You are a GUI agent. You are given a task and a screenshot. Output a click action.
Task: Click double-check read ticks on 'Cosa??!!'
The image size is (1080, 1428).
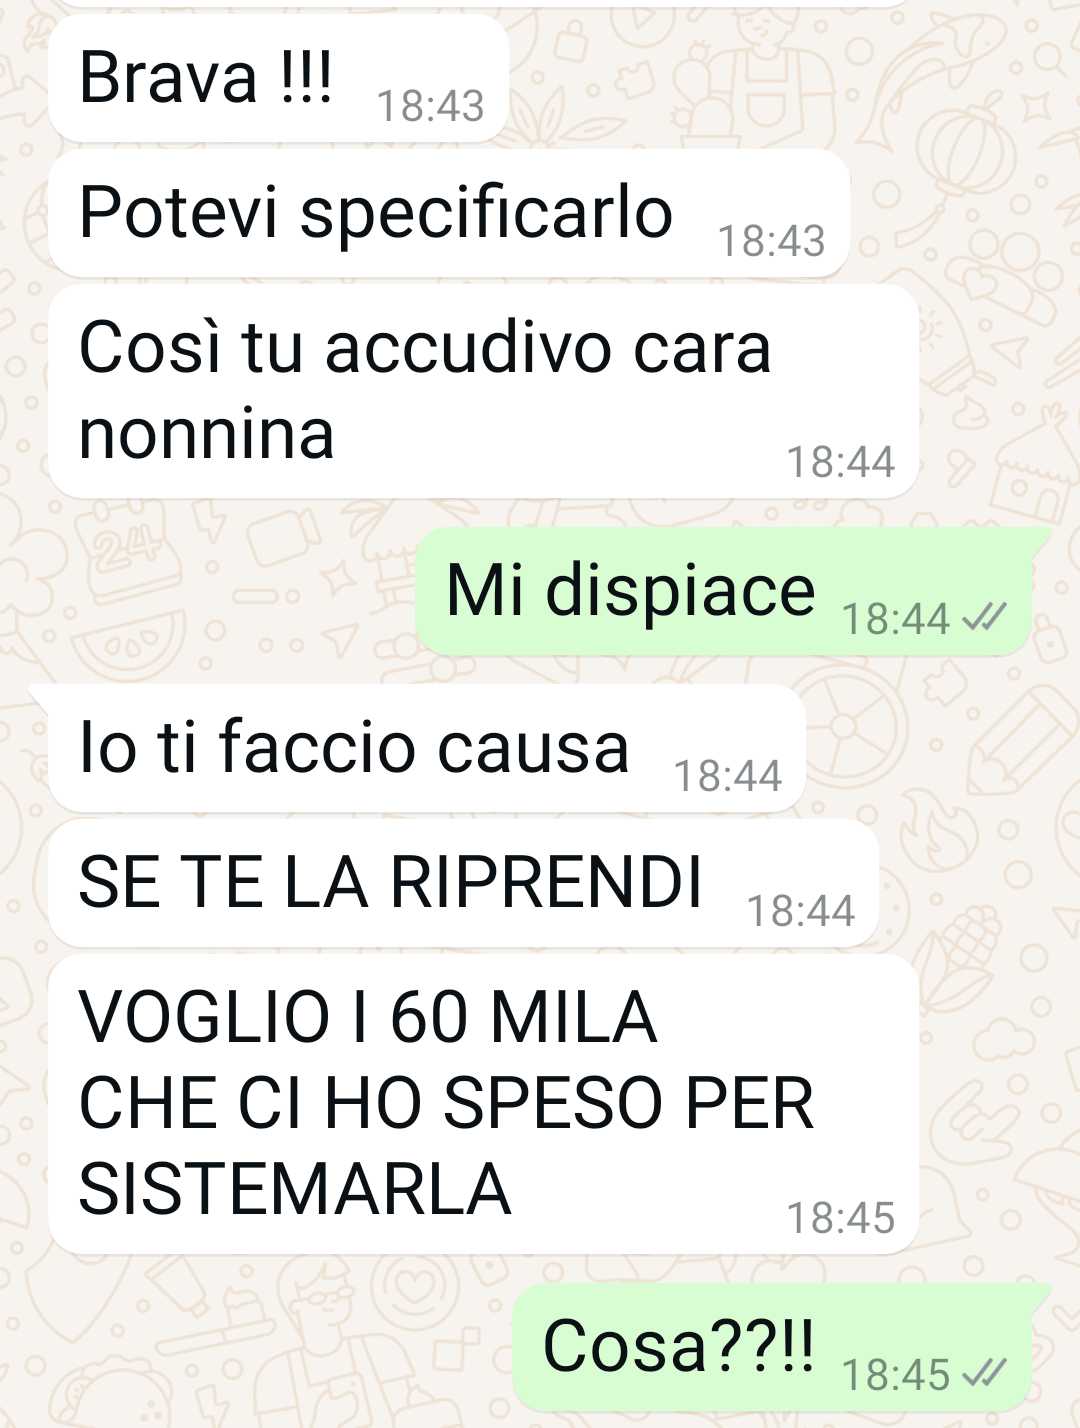tap(984, 1375)
